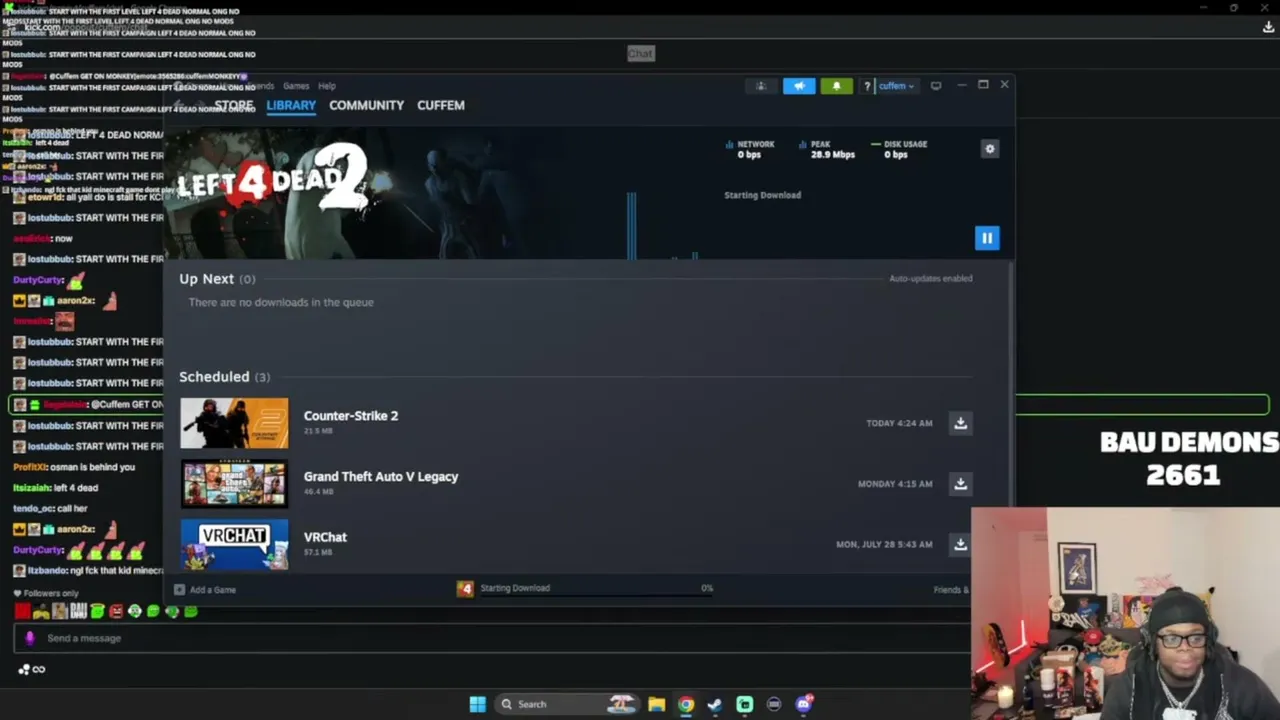
Task: Focus the Send a message chat field
Action: (x=490, y=638)
